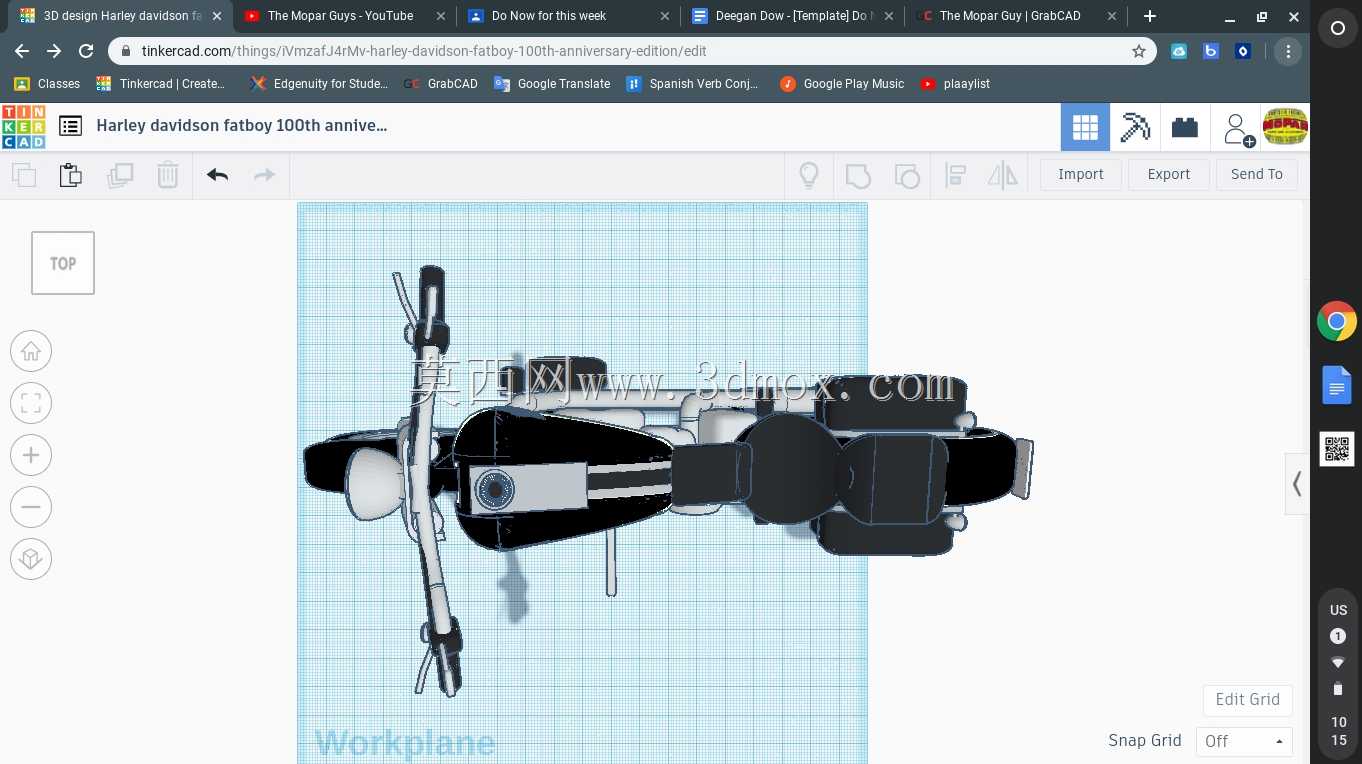The image size is (1362, 764).
Task: Click the Export button
Action: click(1168, 174)
